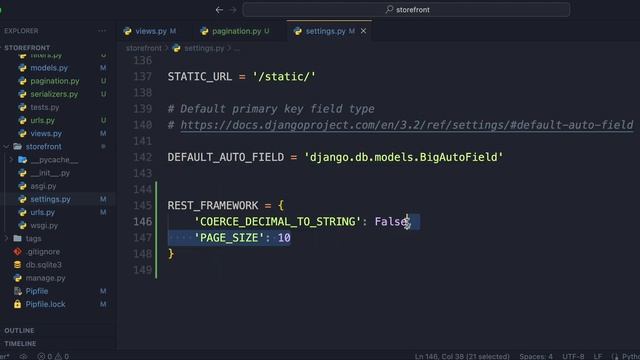
Task: Switch to the pagination.py tab
Action: coord(236,31)
